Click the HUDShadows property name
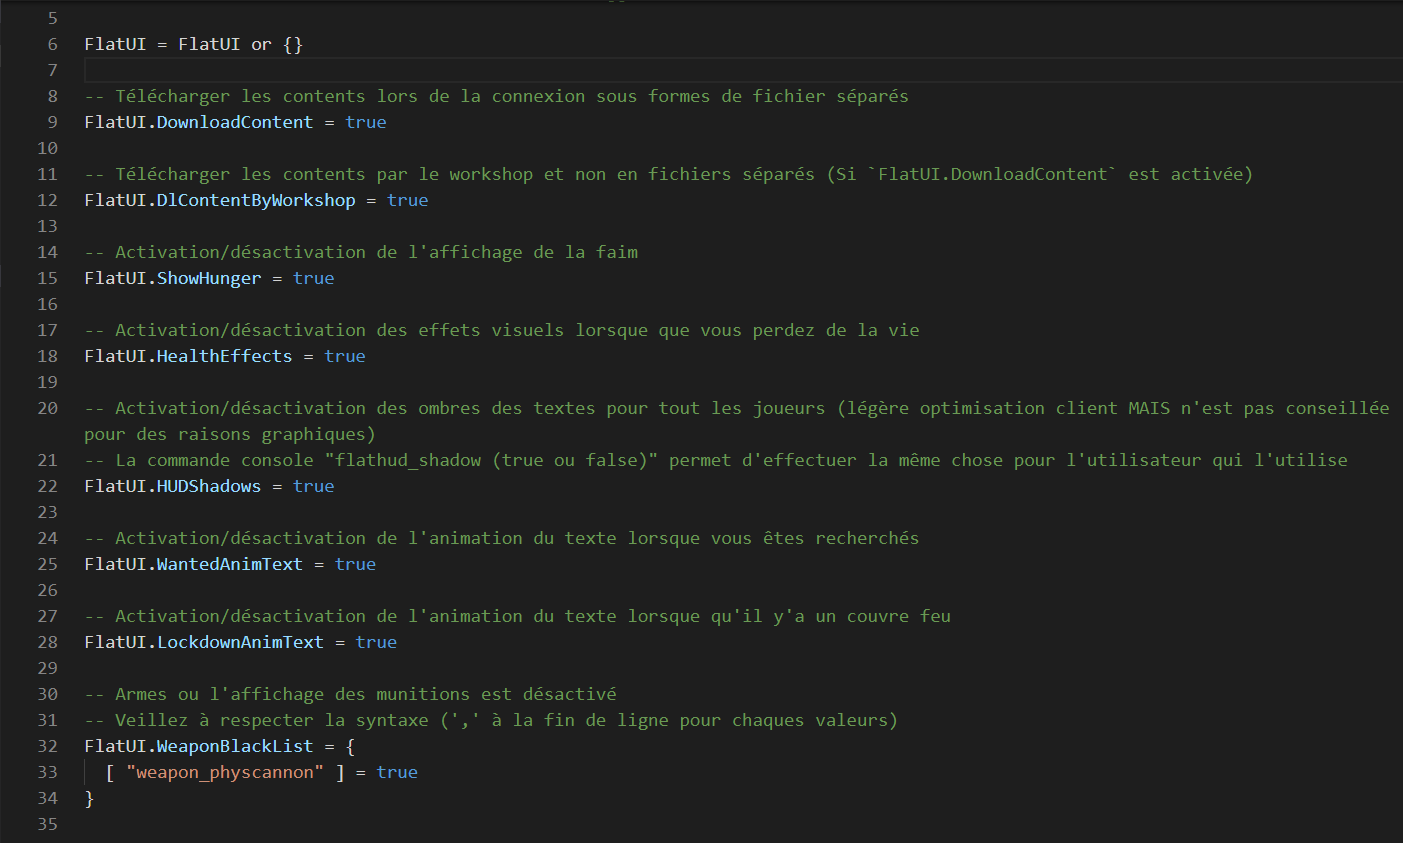This screenshot has width=1403, height=843. click(x=209, y=486)
